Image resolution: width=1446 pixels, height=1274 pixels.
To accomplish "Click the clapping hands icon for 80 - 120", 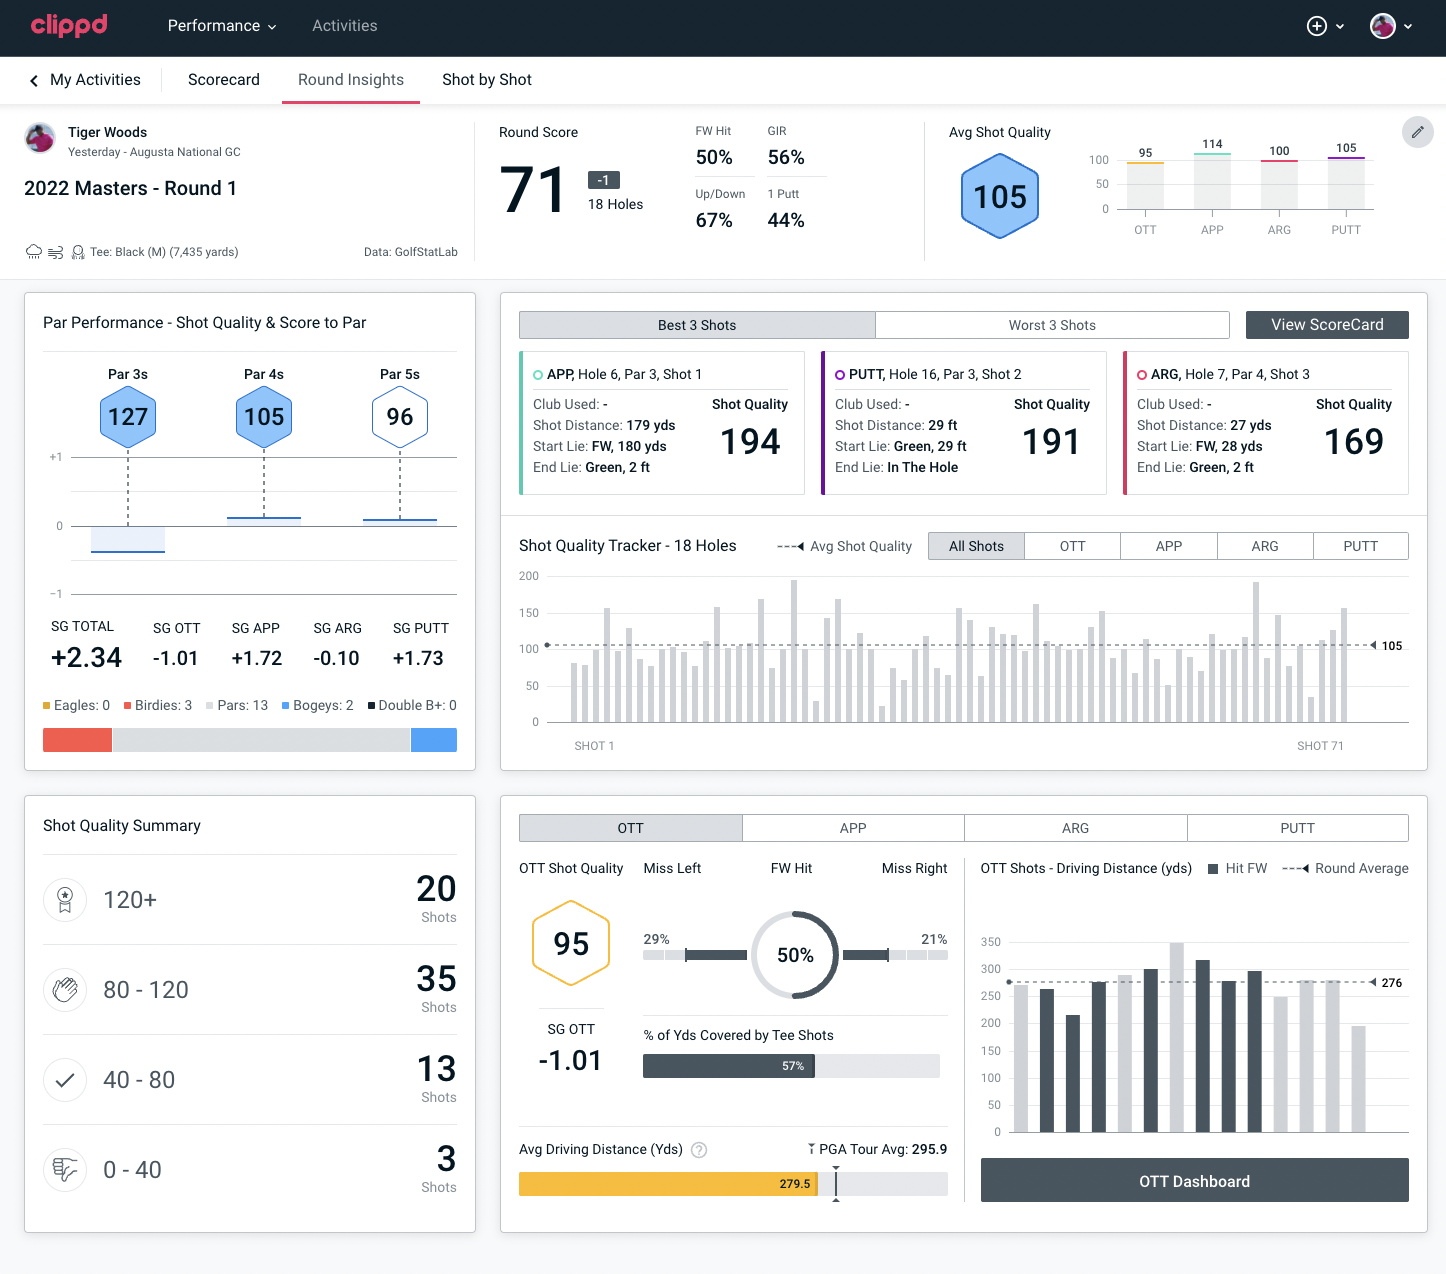I will [65, 990].
